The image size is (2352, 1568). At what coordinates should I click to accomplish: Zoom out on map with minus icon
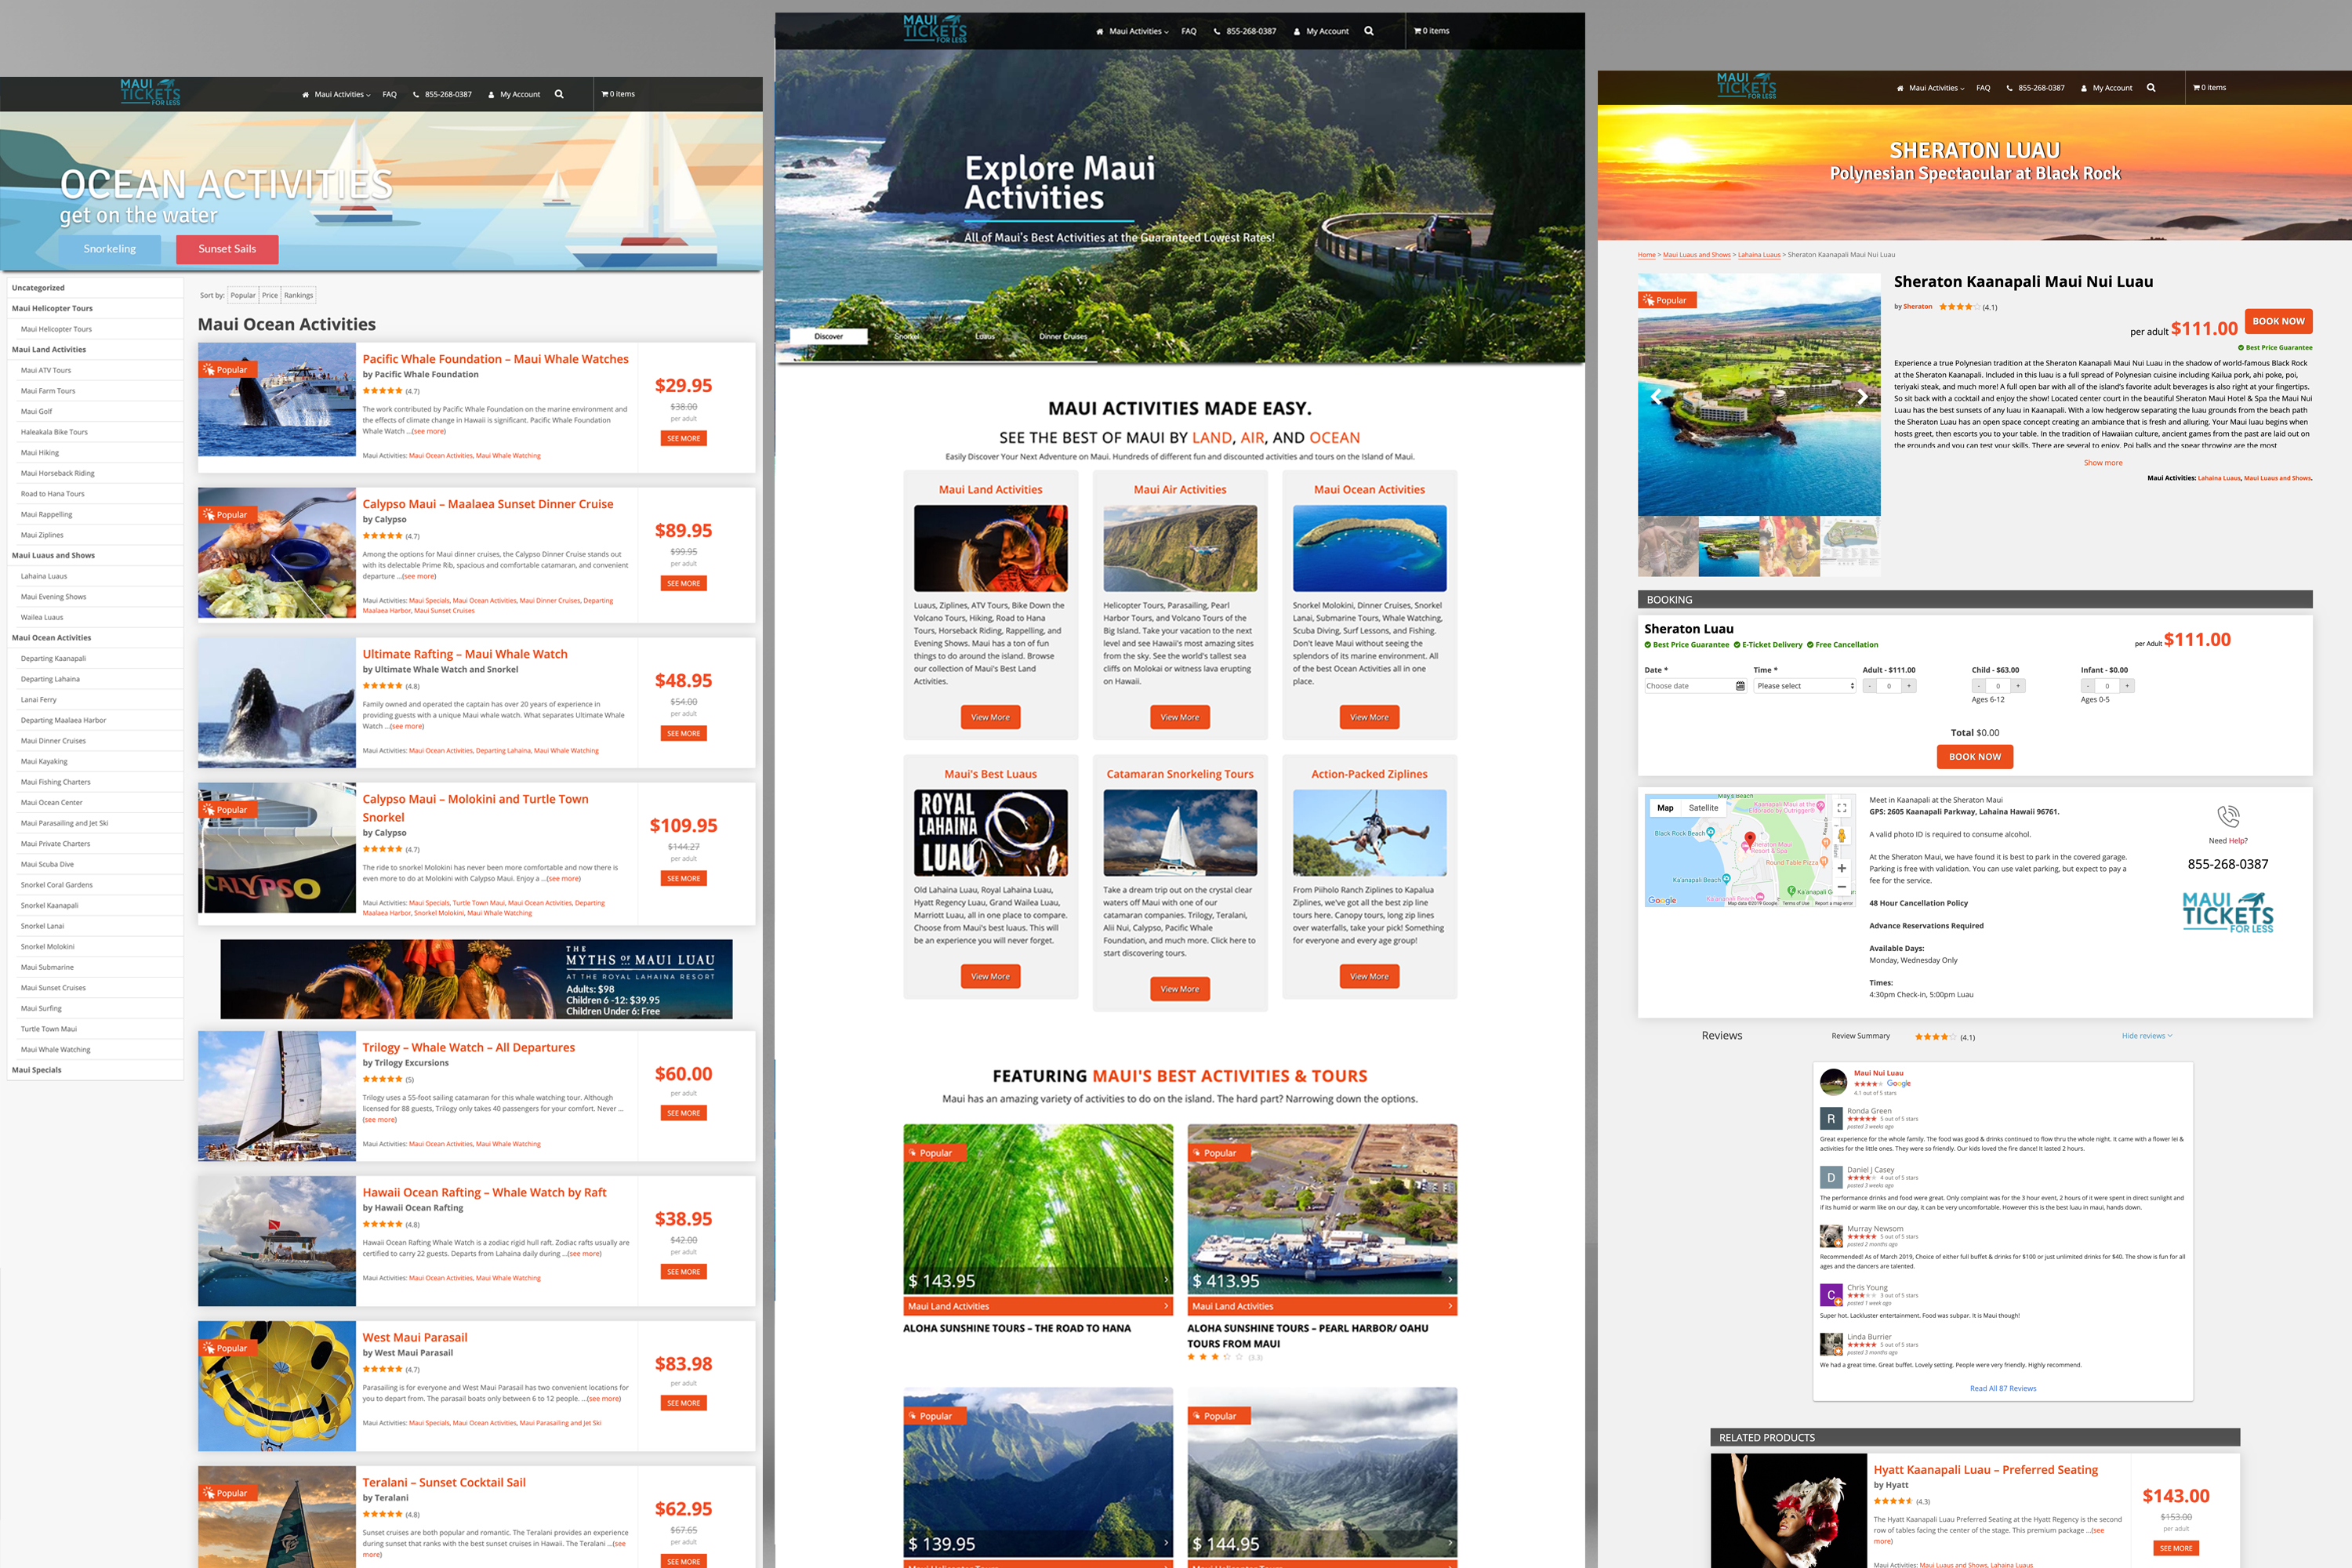(1841, 887)
